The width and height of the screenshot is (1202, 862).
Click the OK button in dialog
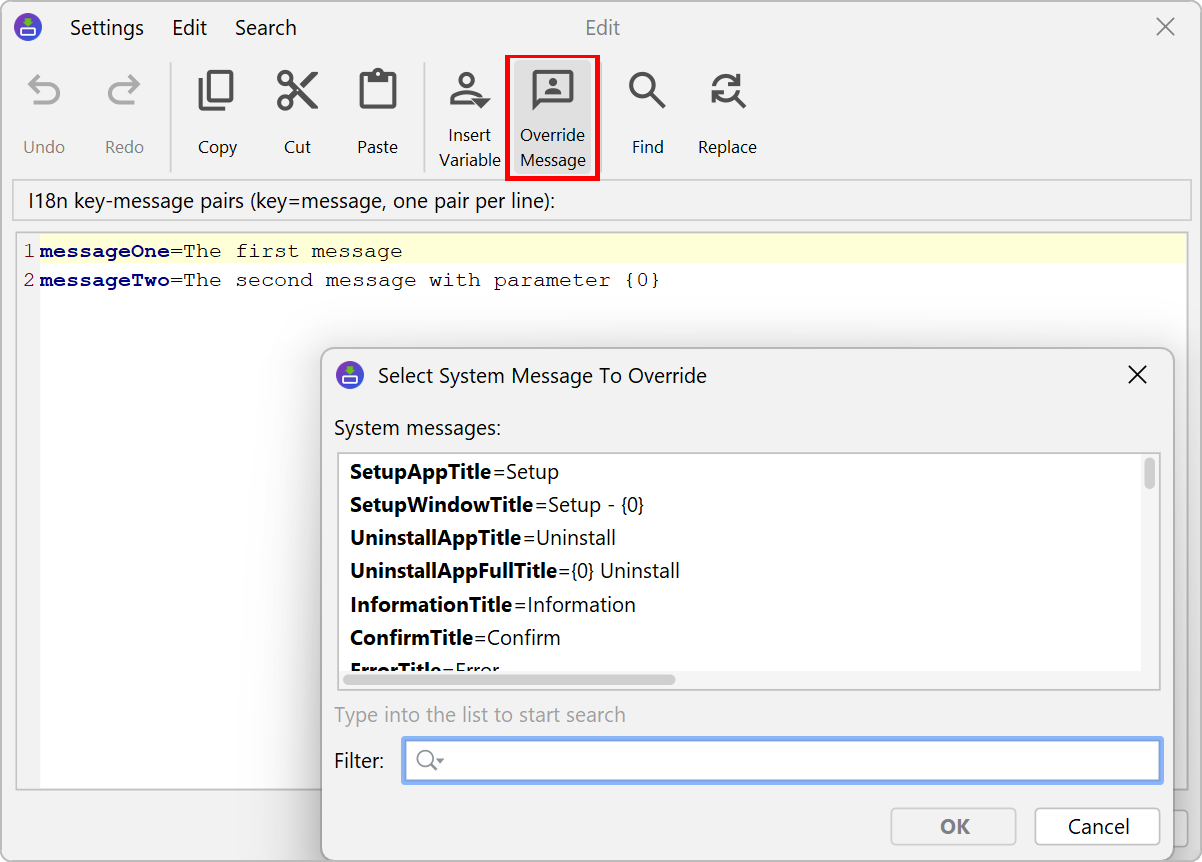point(953,827)
